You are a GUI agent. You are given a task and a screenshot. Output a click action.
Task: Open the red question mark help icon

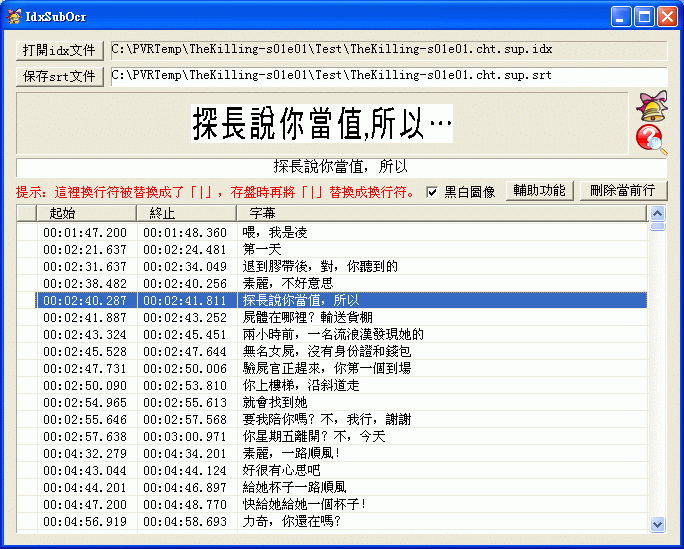(x=651, y=140)
